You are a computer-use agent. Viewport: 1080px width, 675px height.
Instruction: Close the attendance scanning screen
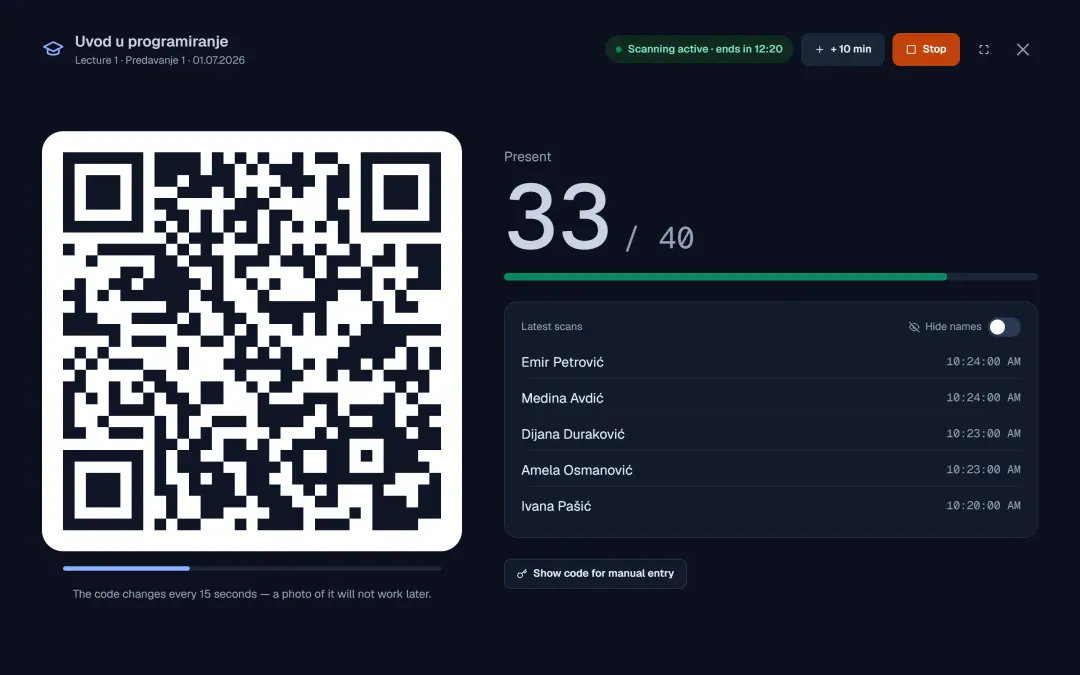pos(1023,50)
